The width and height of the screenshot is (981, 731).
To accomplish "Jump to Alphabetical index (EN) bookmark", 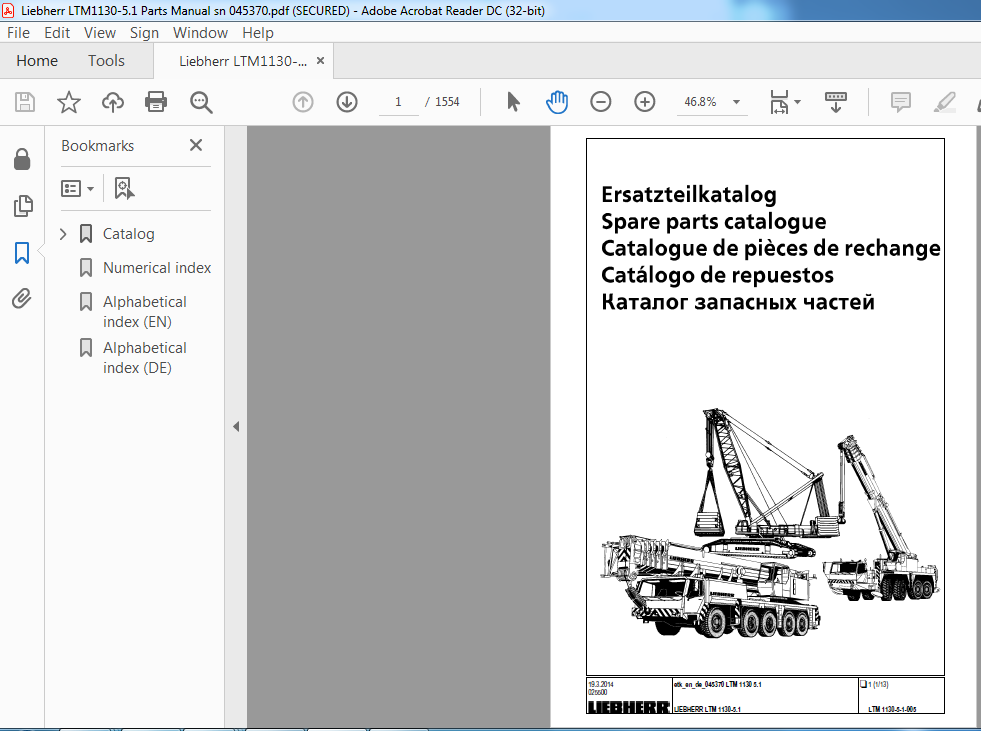I will coord(145,312).
